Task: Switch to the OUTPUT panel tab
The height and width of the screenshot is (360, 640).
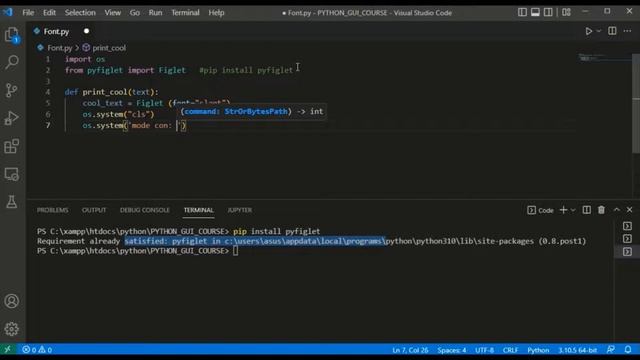Action: (x=94, y=210)
